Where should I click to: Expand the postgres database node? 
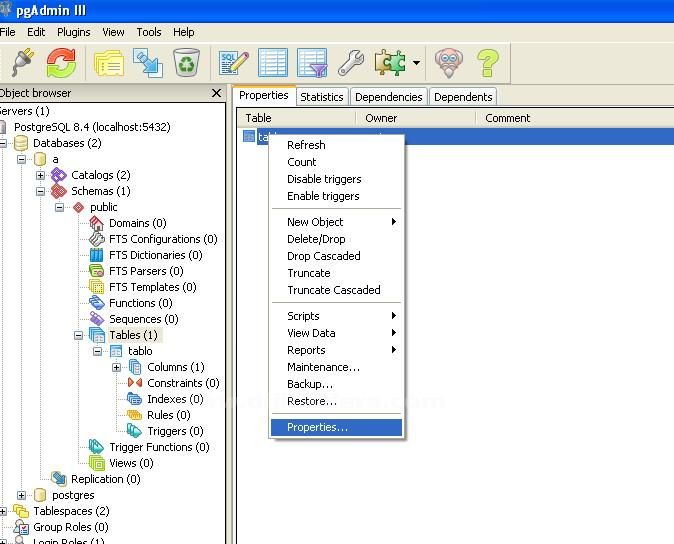pos(21,495)
